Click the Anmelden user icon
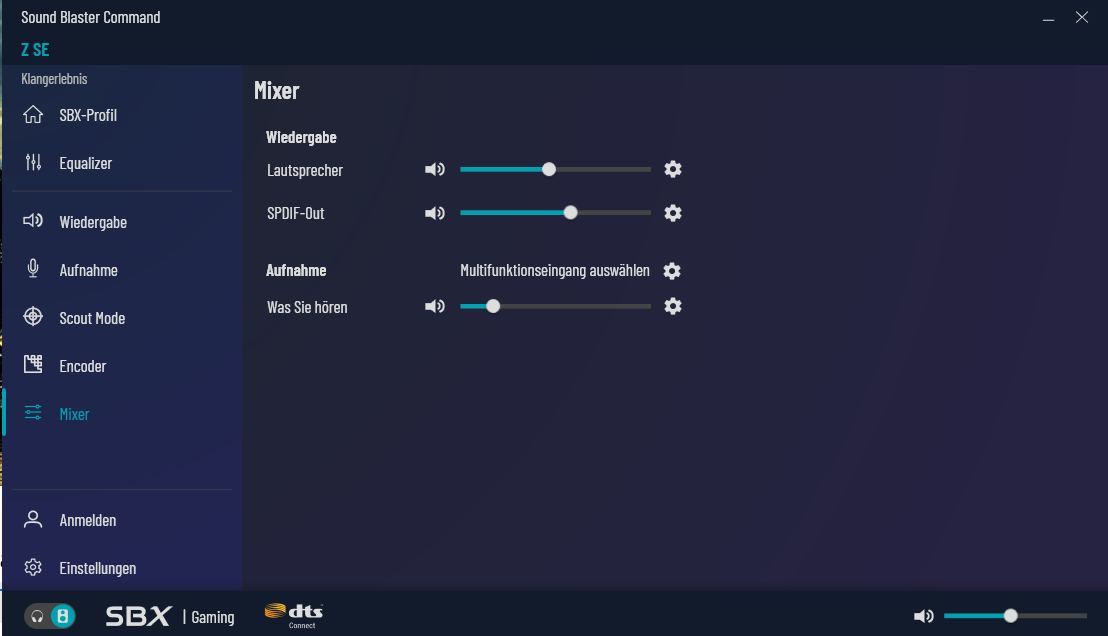 tap(33, 519)
